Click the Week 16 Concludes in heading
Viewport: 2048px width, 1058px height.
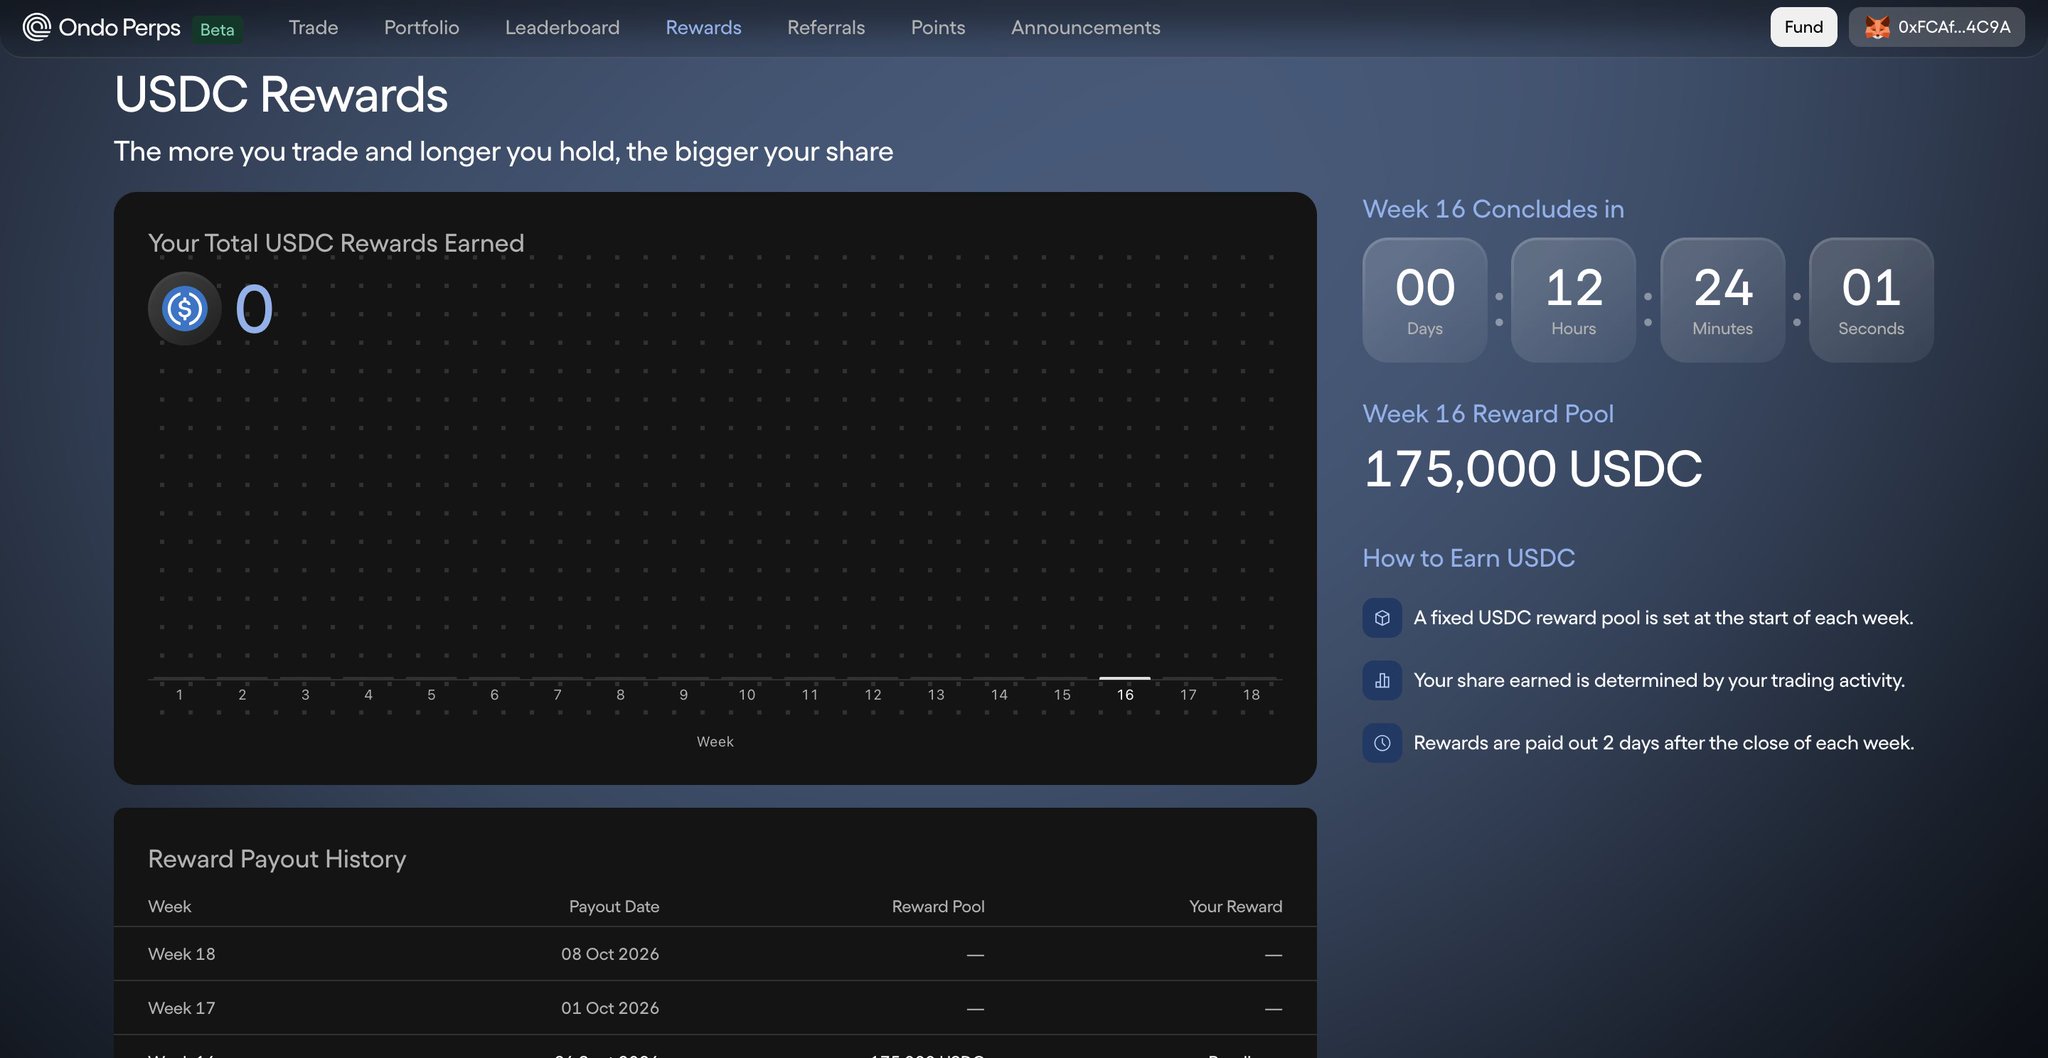(x=1493, y=209)
